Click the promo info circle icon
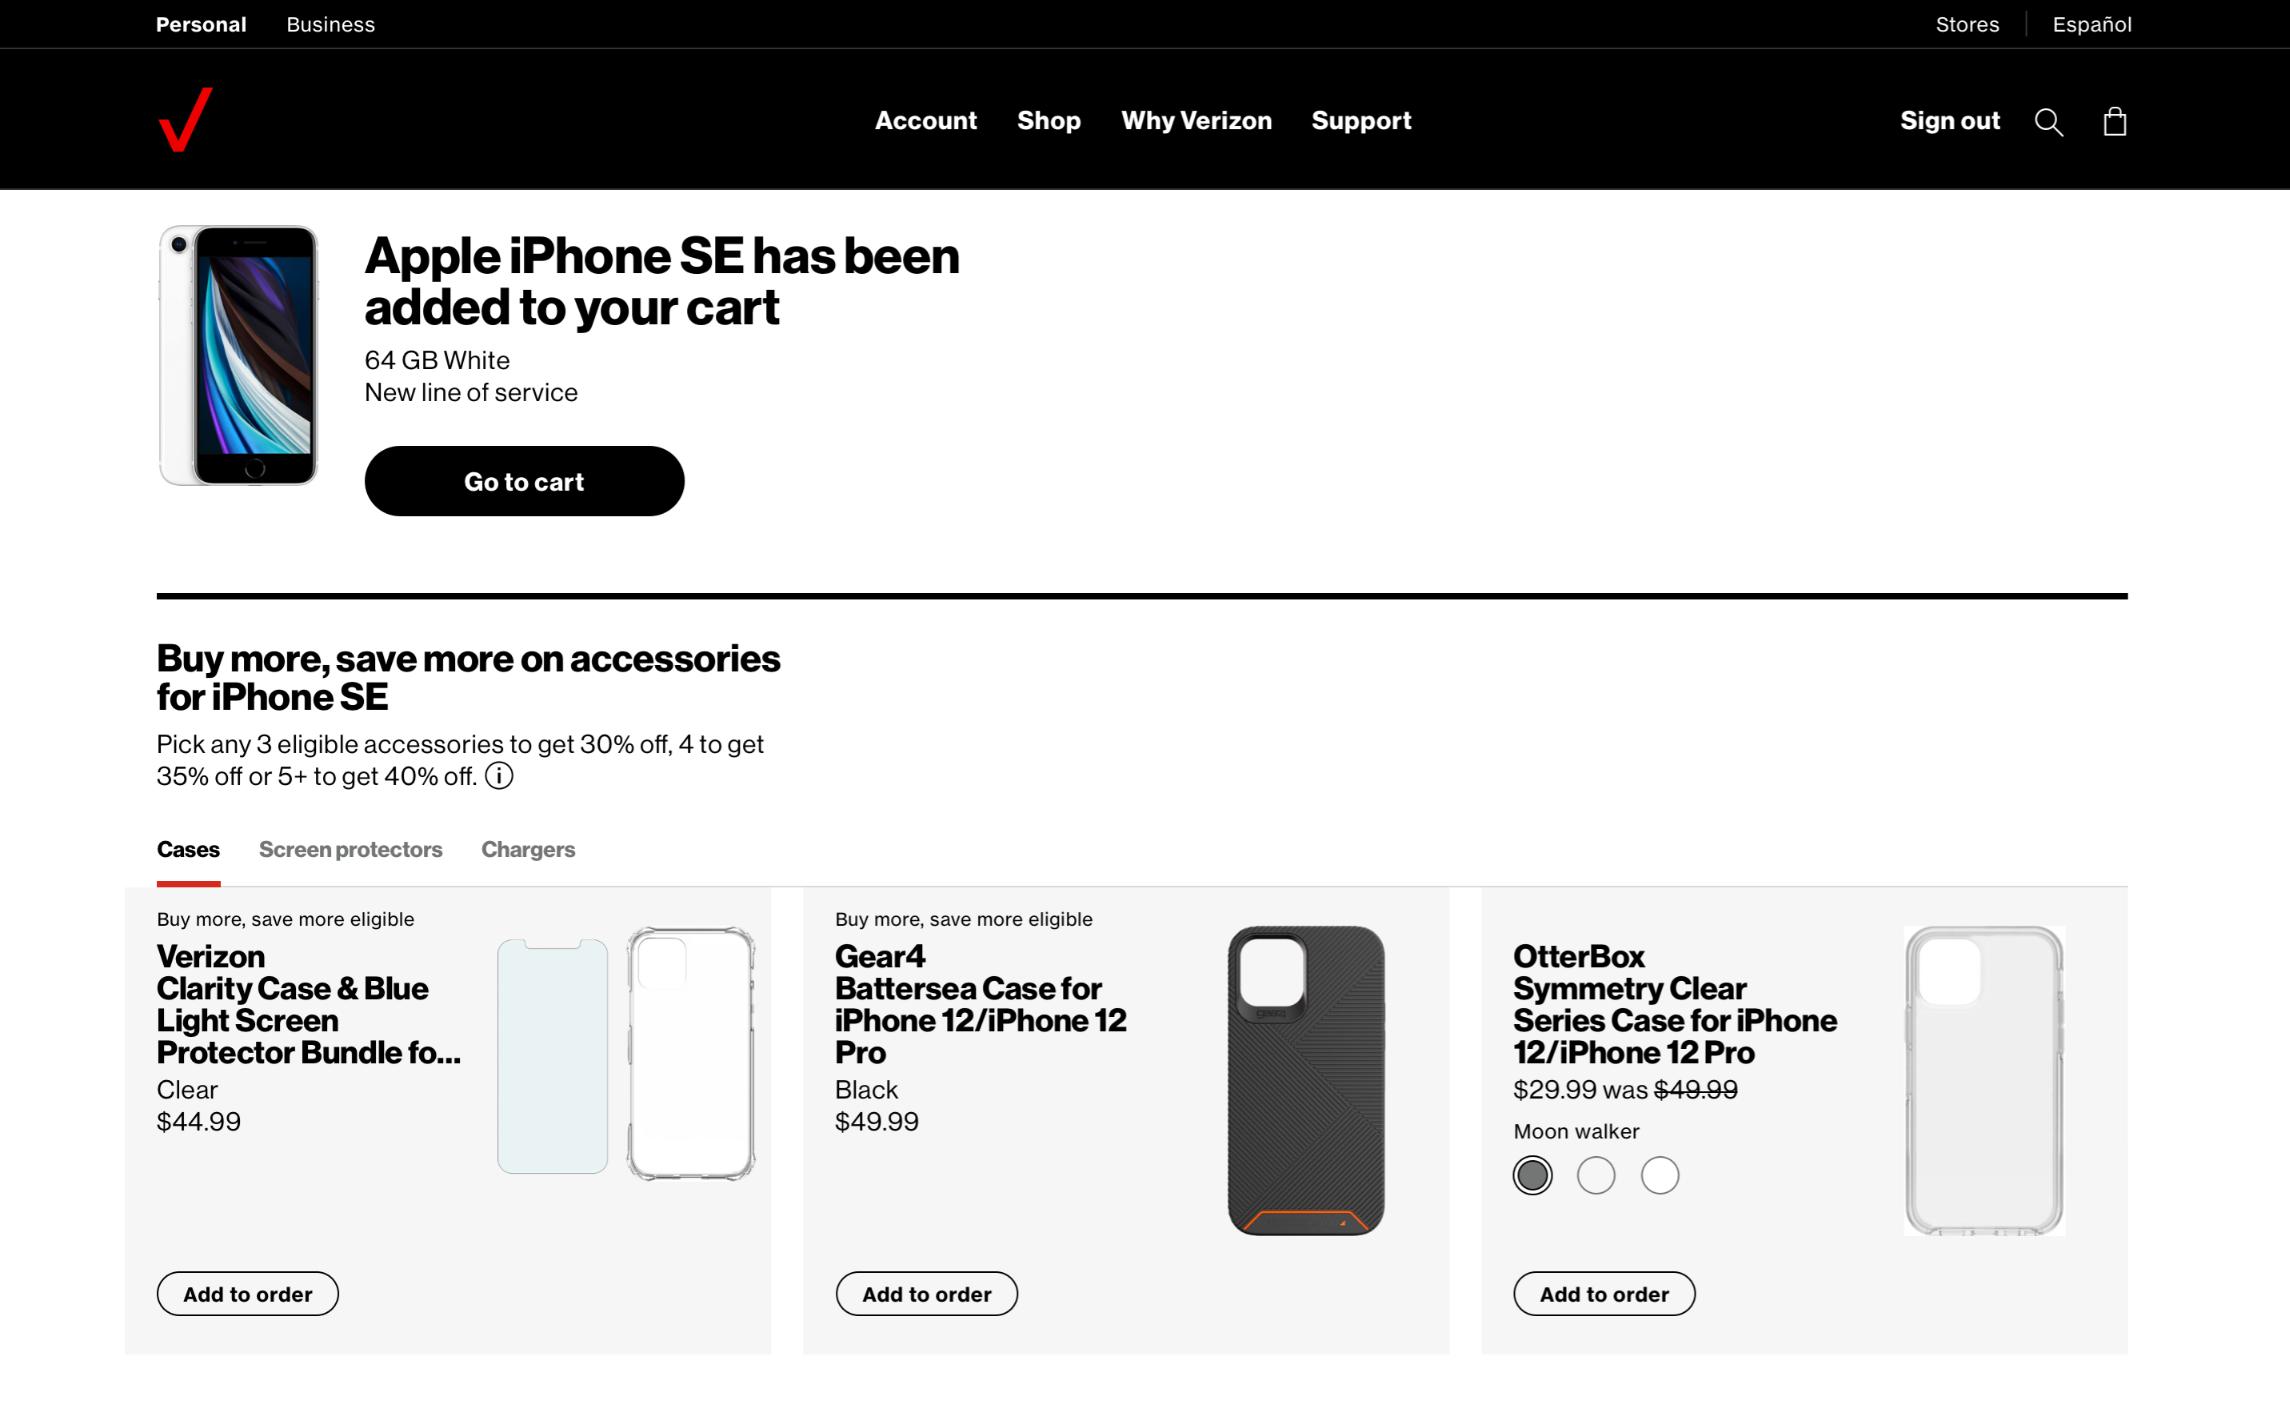 499,776
